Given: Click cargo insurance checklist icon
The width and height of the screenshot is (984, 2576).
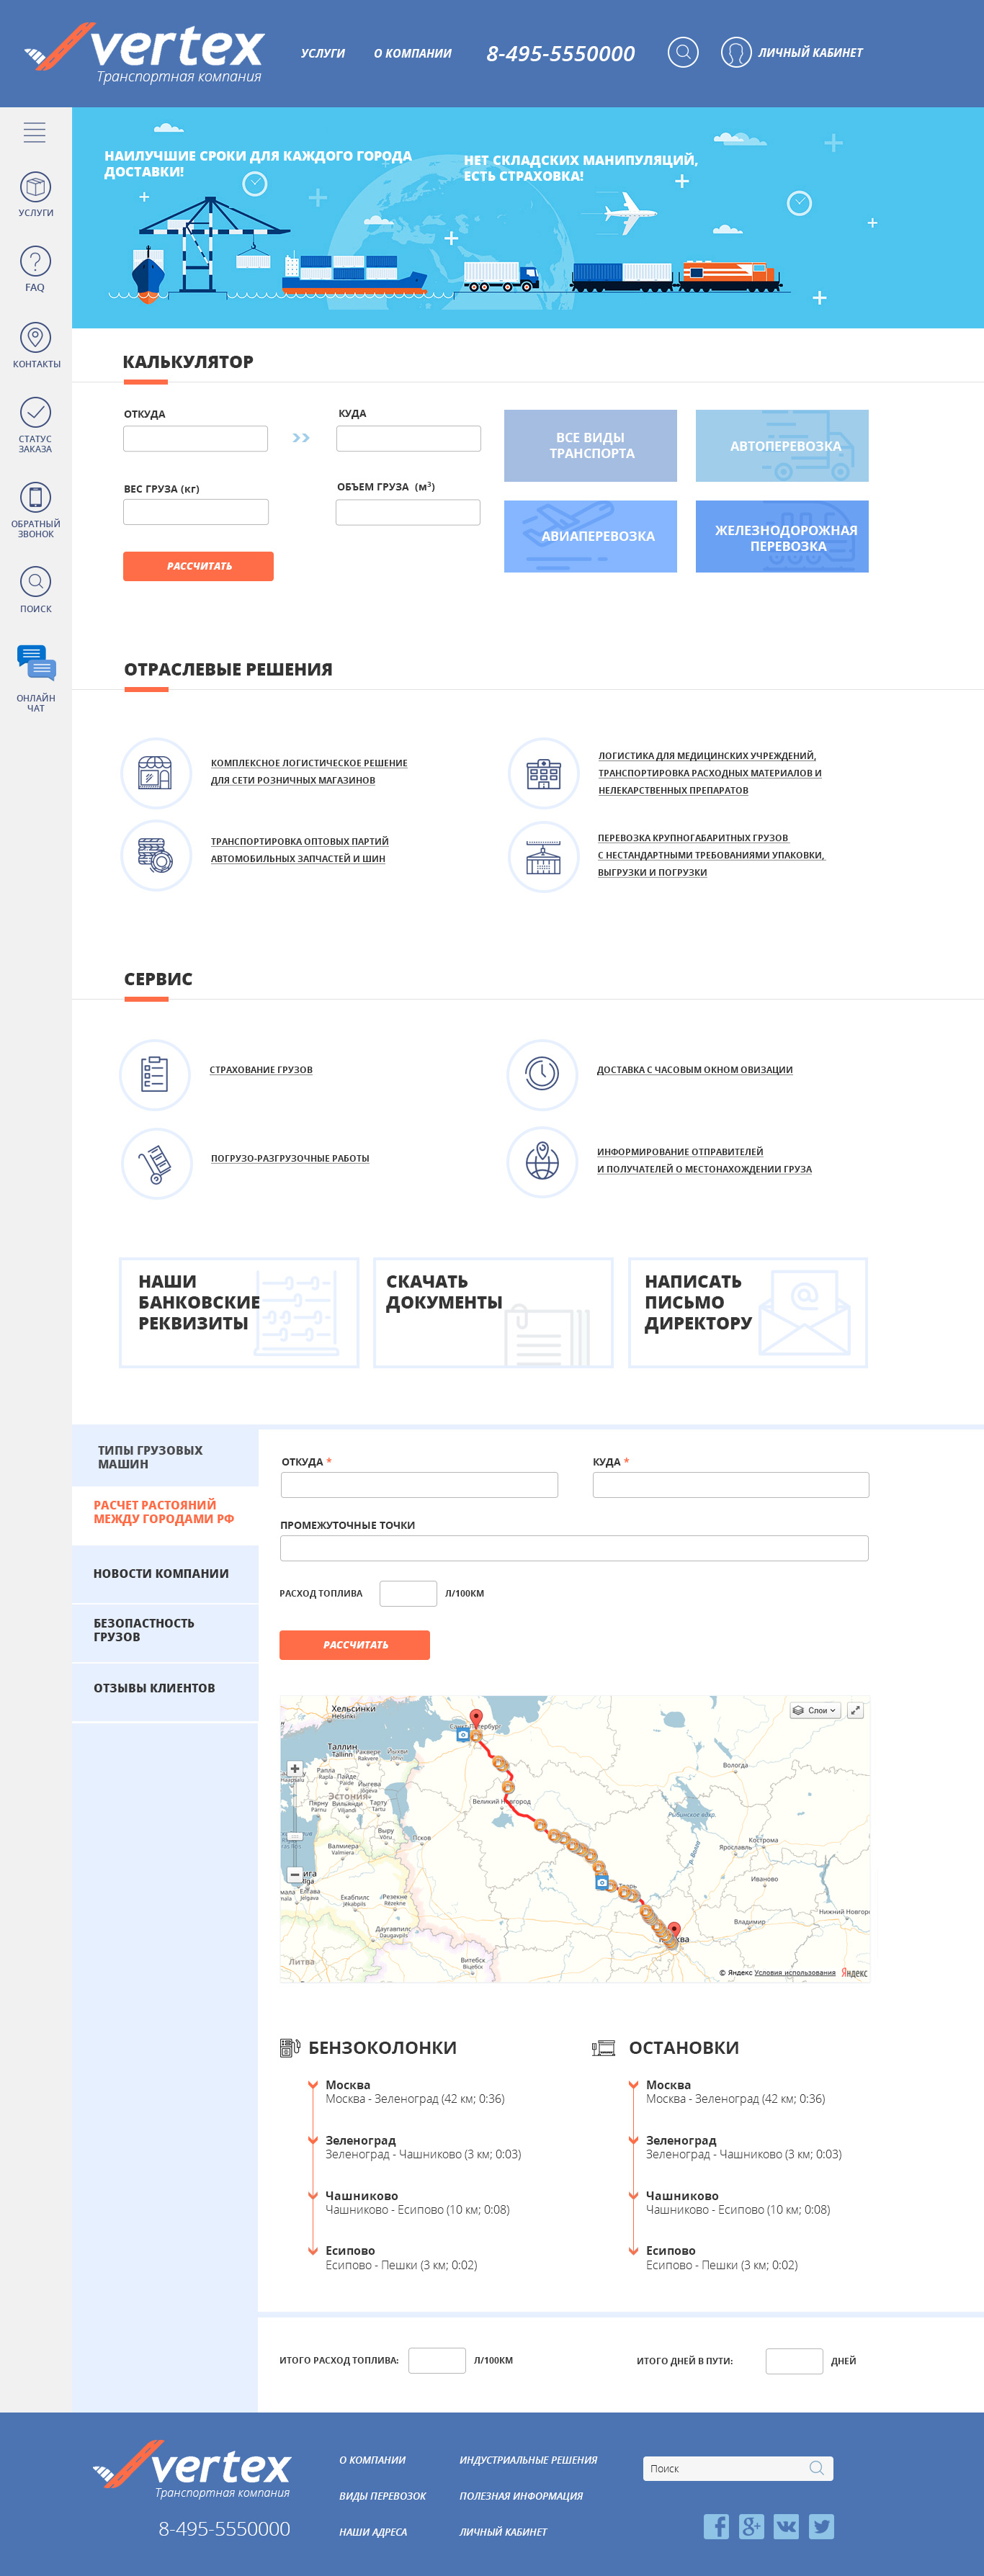Looking at the screenshot, I should tap(155, 1075).
